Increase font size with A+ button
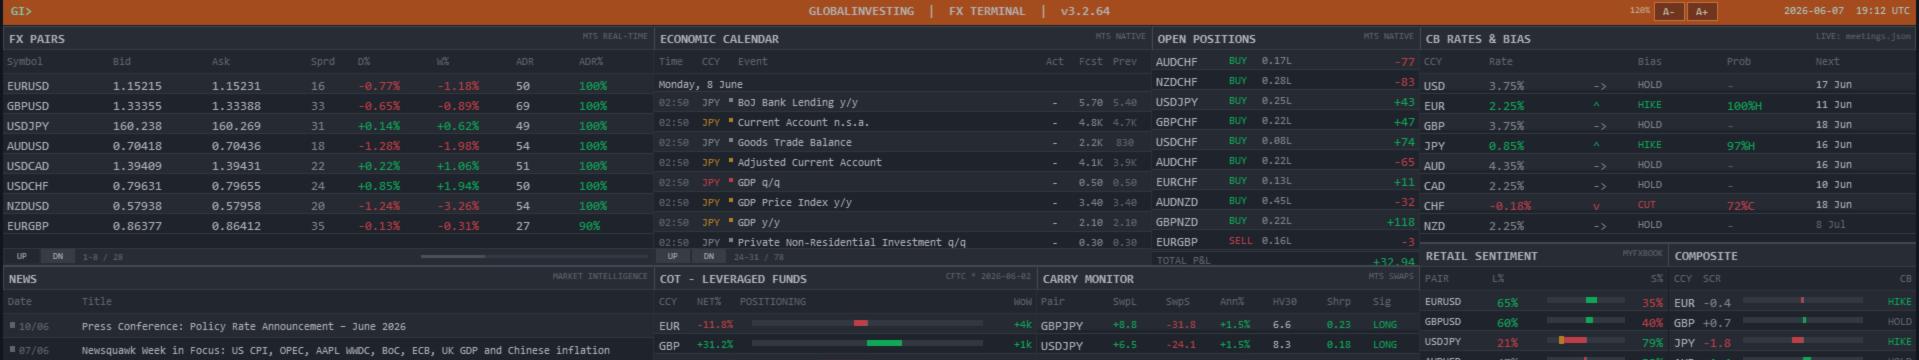This screenshot has width=1919, height=360. pyautogui.click(x=1702, y=12)
